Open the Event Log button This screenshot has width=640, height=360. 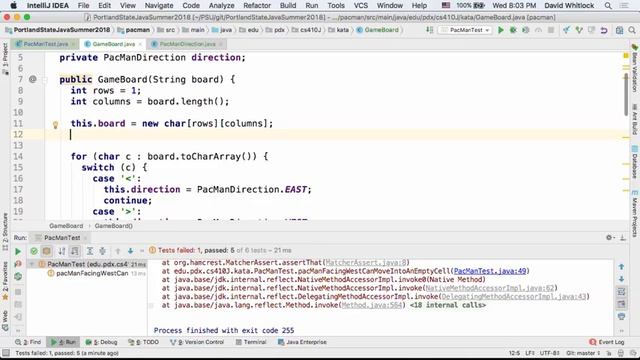pyautogui.click(x=607, y=342)
